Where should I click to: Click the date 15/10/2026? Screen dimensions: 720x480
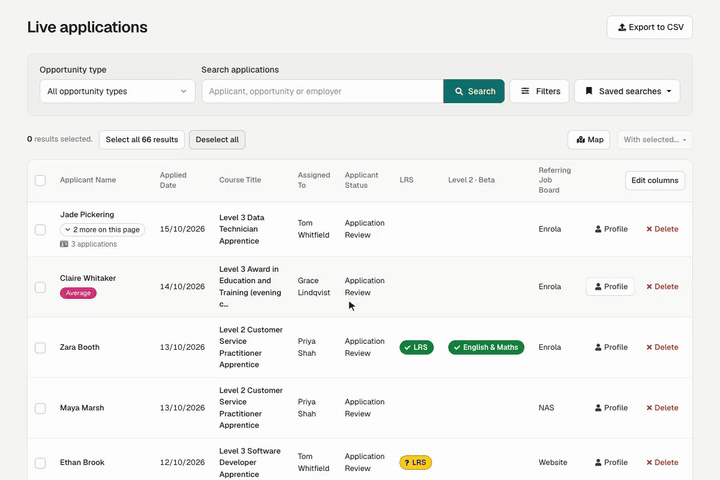pyautogui.click(x=182, y=229)
